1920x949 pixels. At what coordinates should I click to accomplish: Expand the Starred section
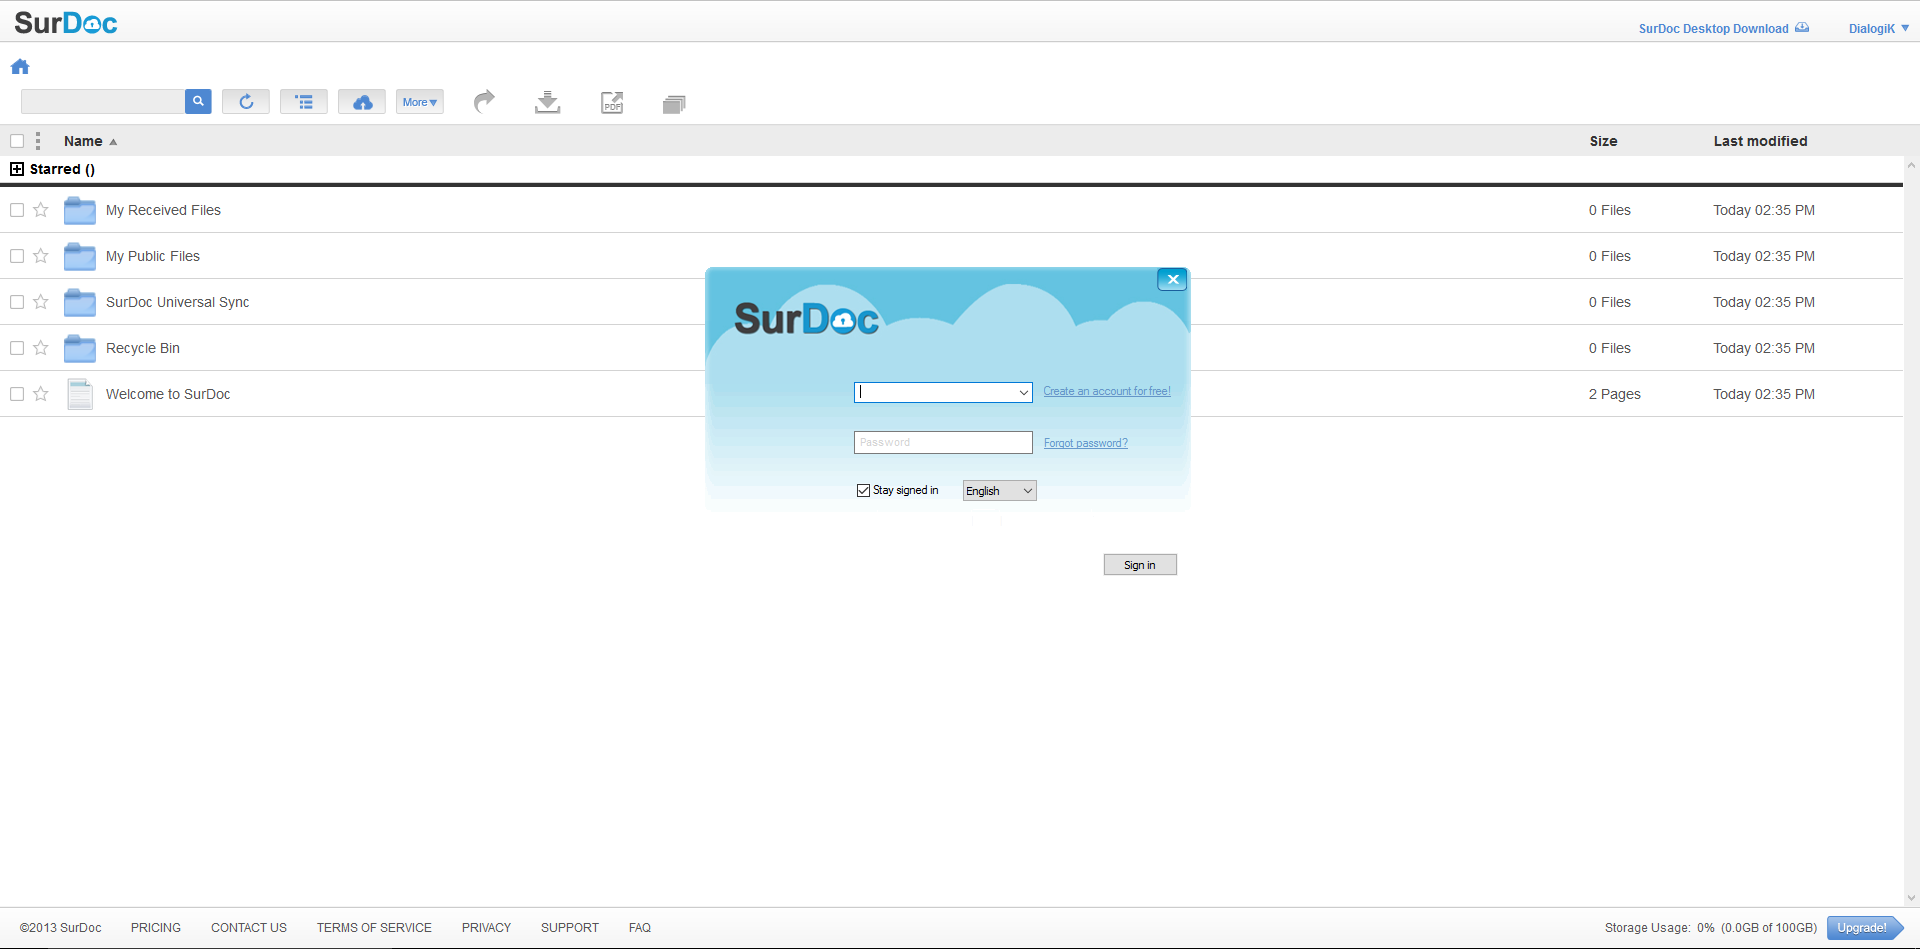[x=17, y=169]
